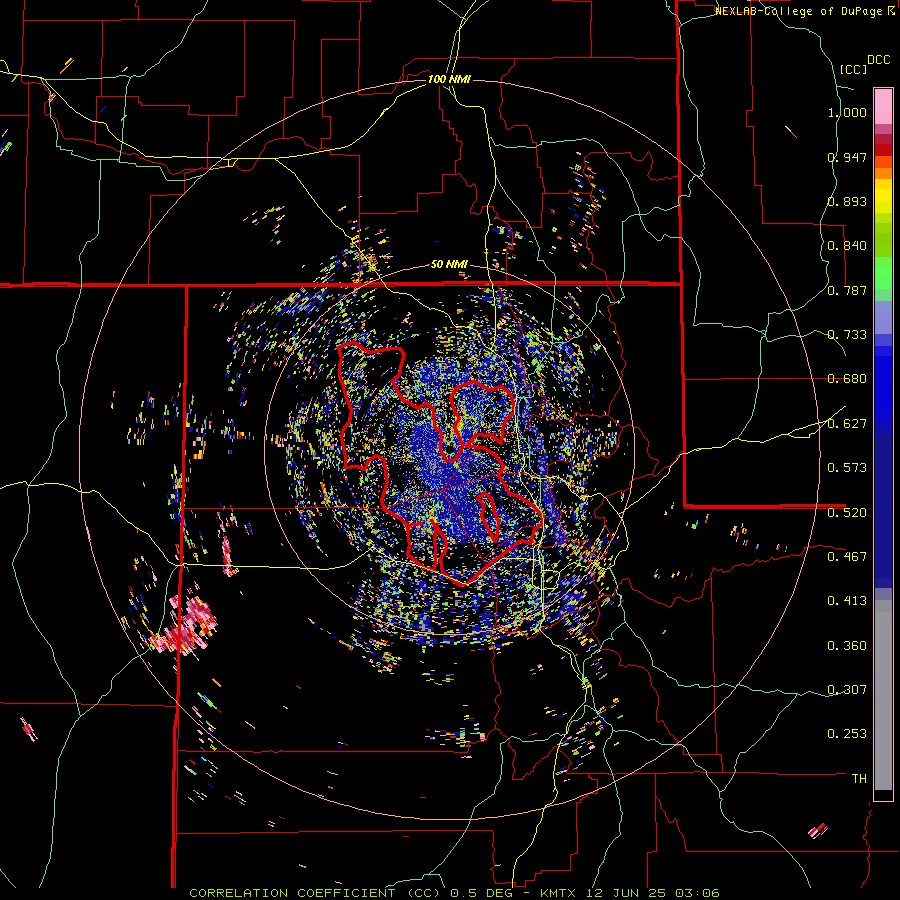Click the DCC legend label
The width and height of the screenshot is (900, 900).
click(879, 60)
